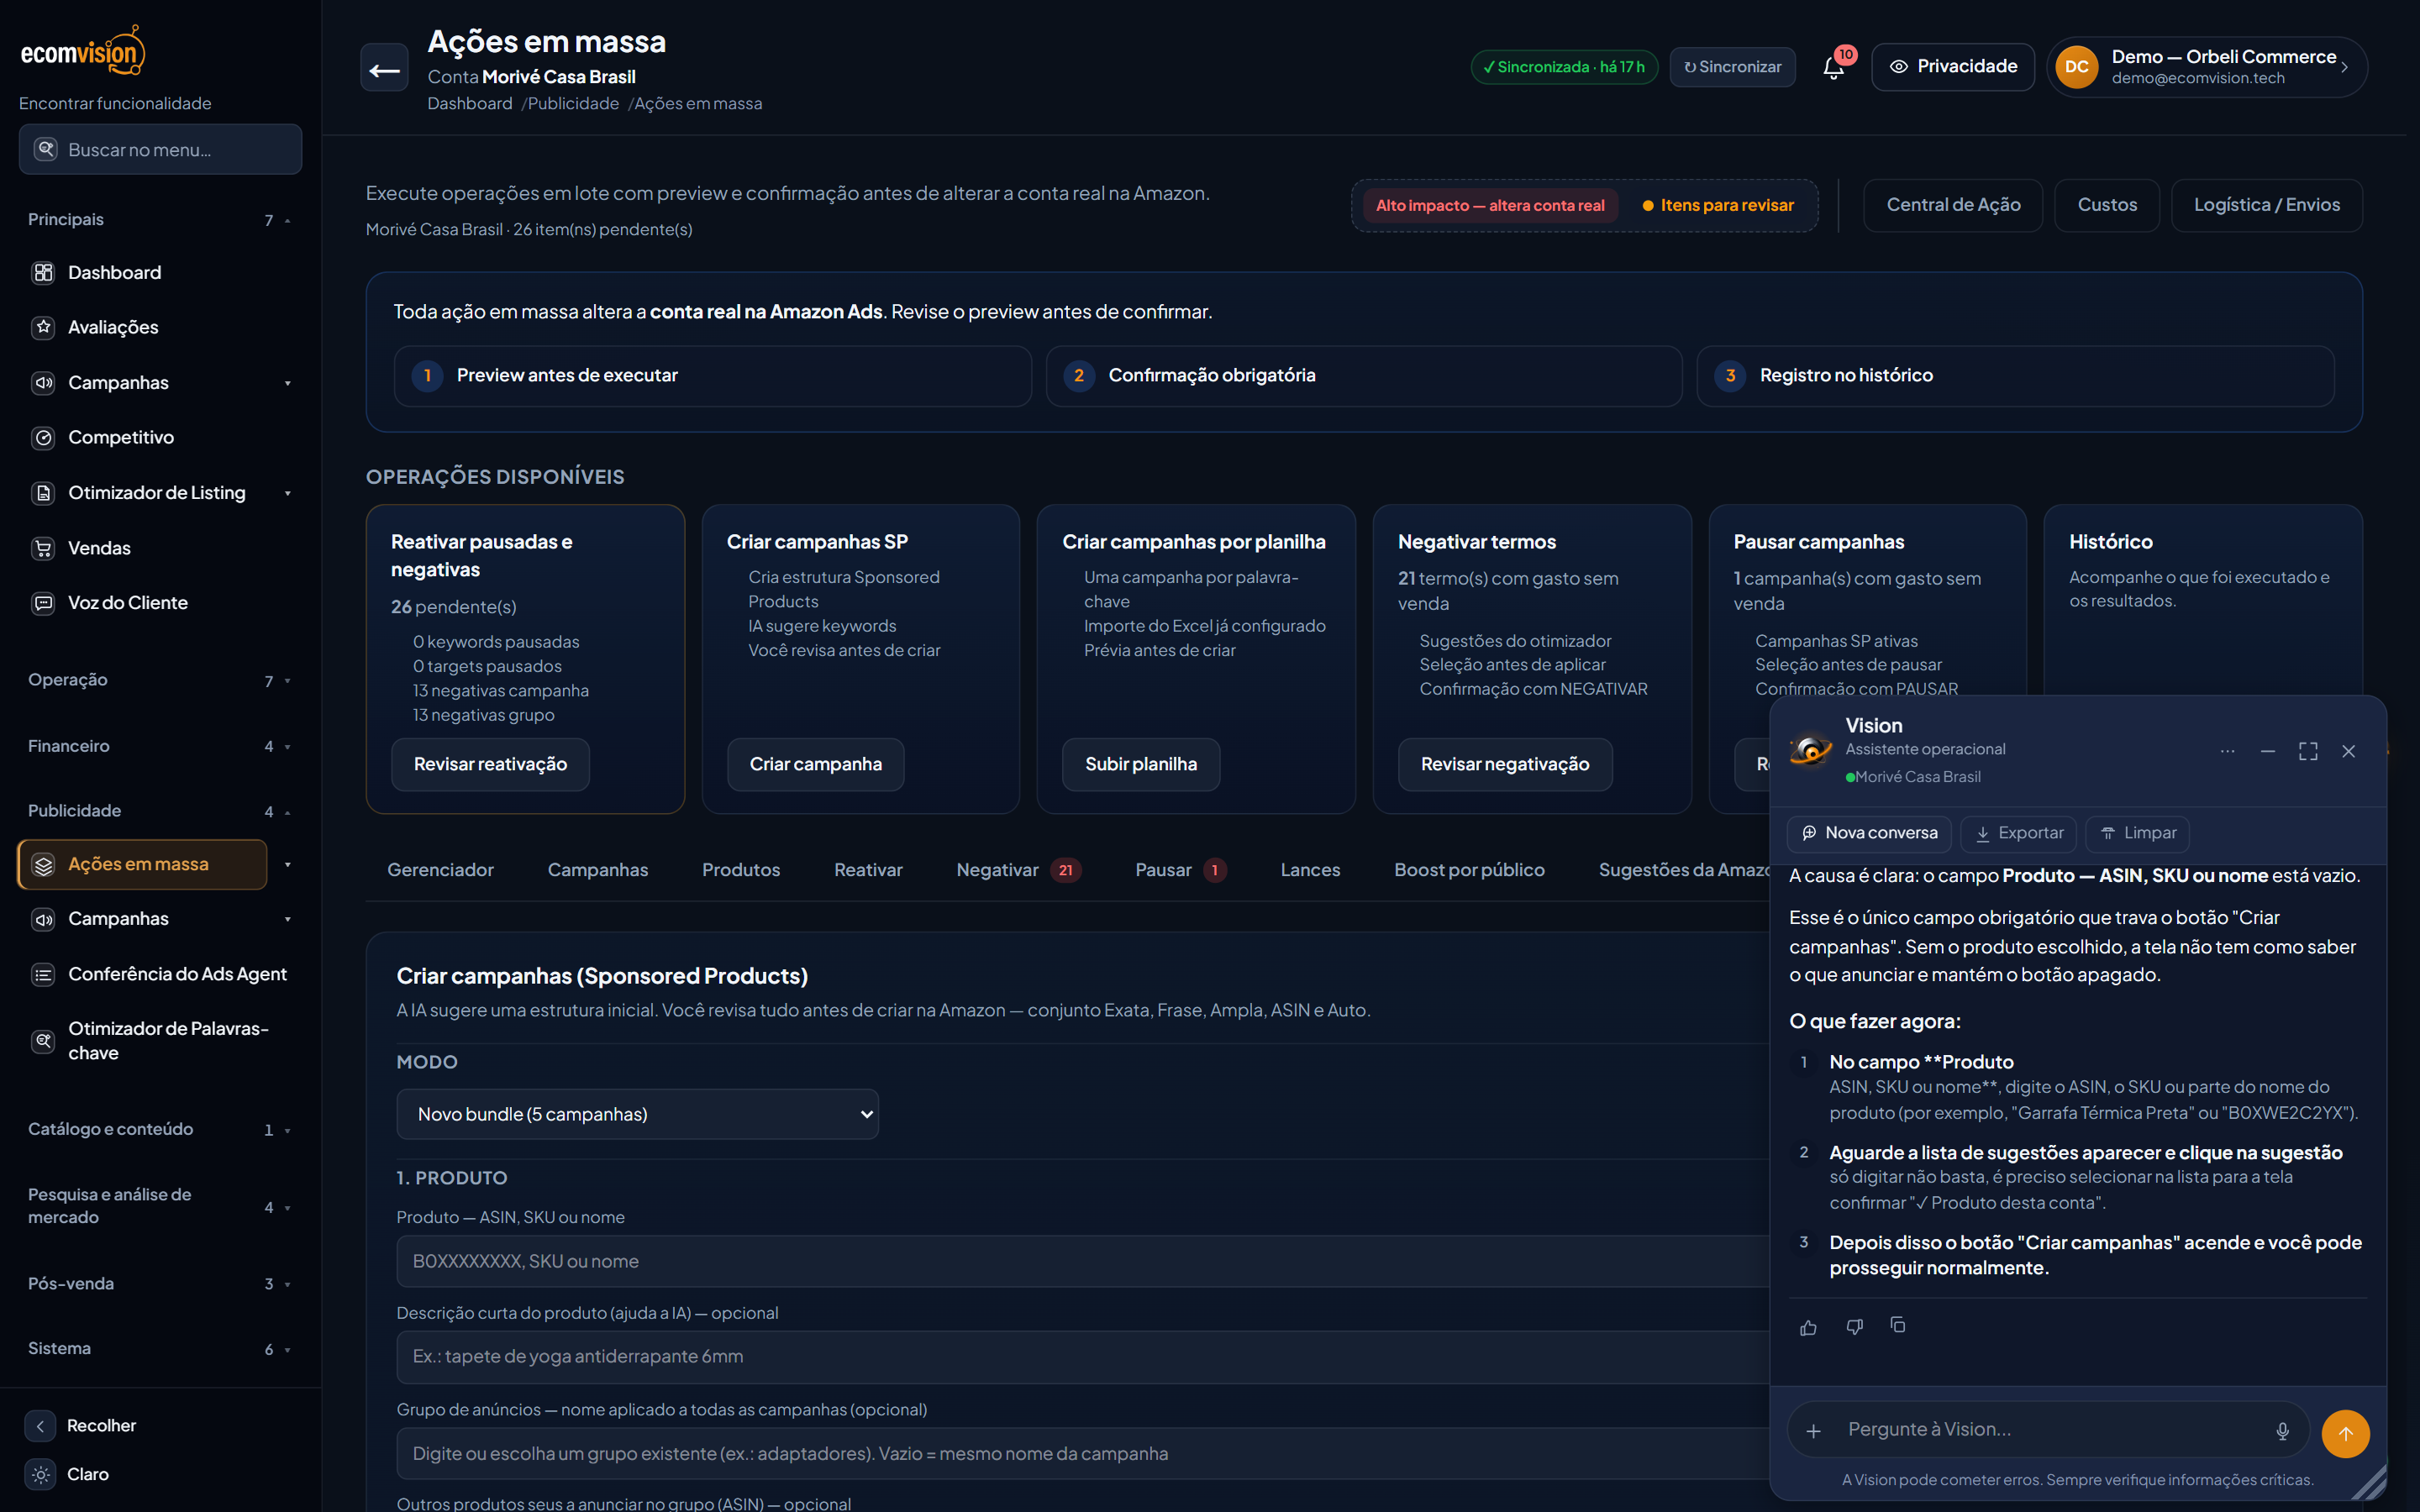Expand the Pós-venda section
Image resolution: width=2420 pixels, height=1512 pixels.
[x=160, y=1284]
